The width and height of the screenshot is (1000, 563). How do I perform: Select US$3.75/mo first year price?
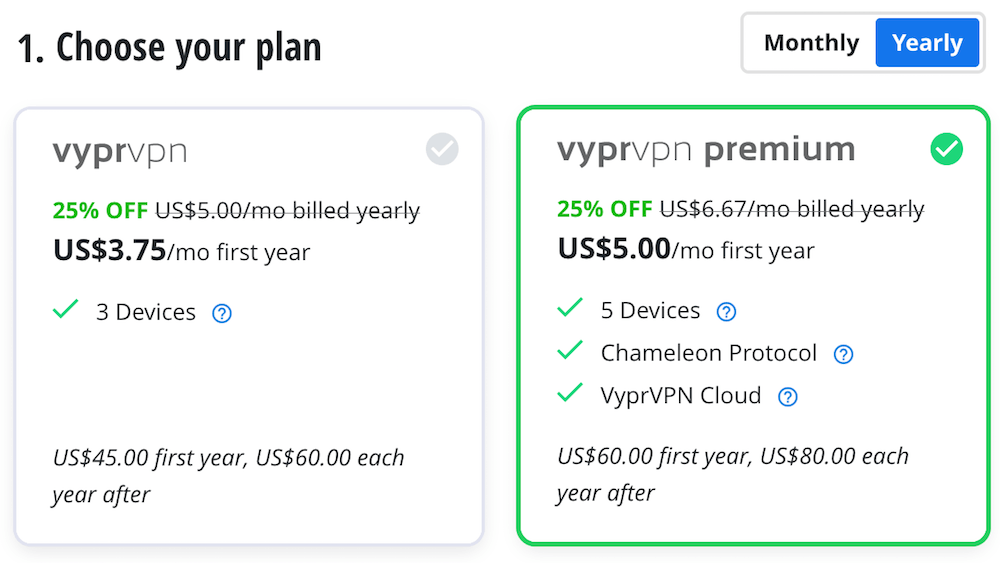click(x=182, y=251)
